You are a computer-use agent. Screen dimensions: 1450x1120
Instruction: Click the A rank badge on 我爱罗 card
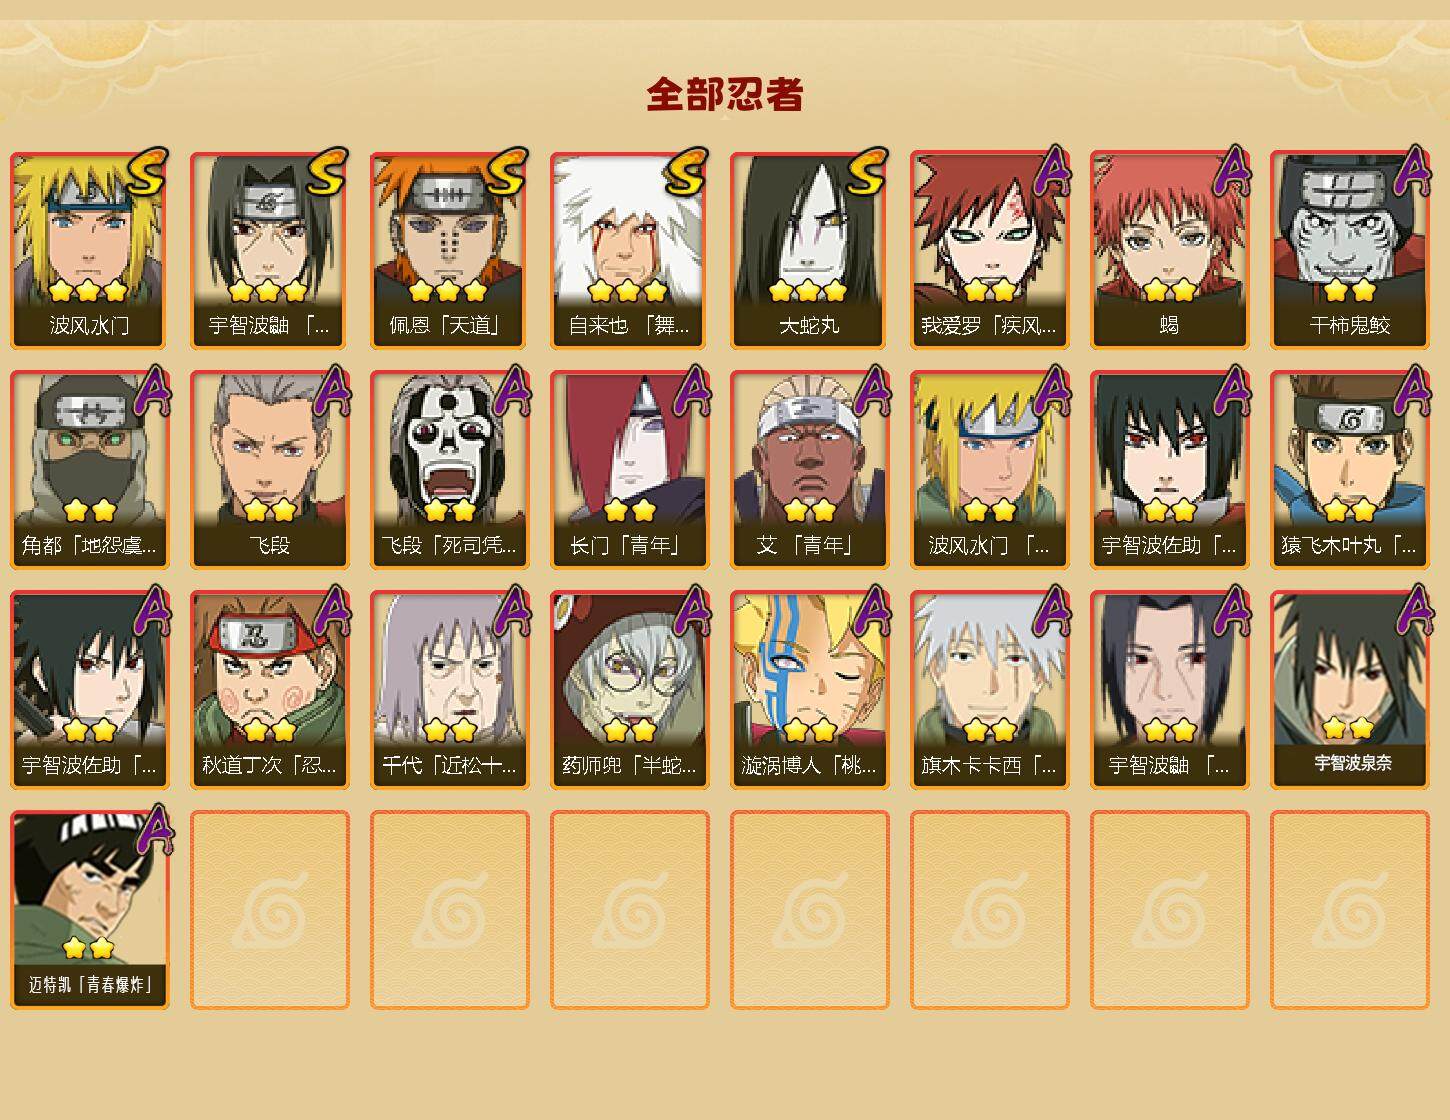[x=1051, y=170]
